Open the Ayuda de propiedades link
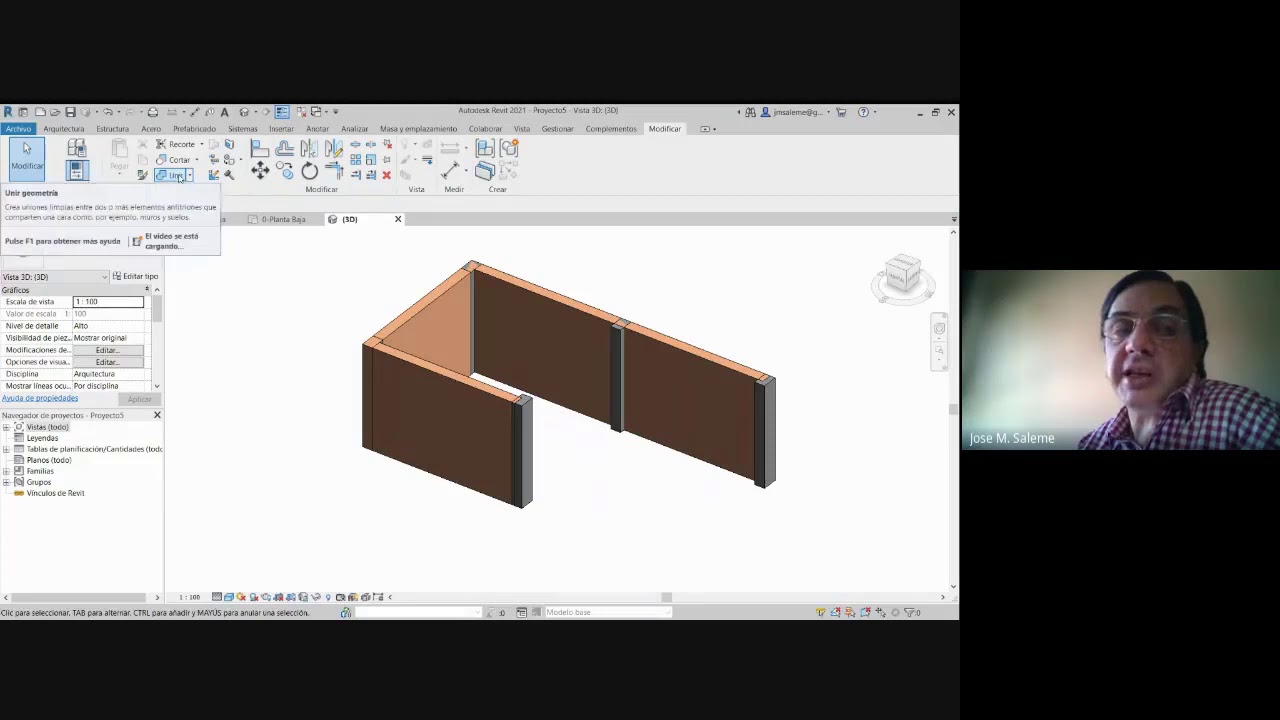 pos(40,398)
